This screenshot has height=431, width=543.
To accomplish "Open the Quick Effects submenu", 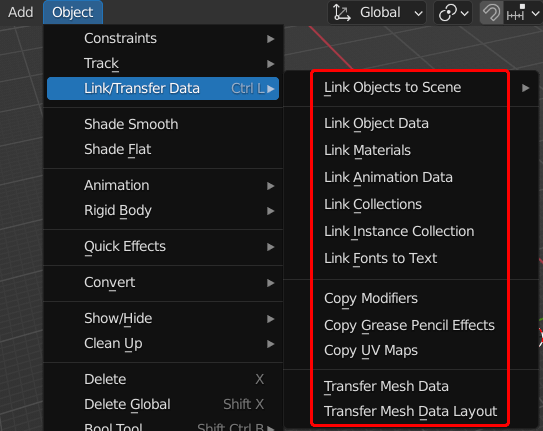I will pyautogui.click(x=163, y=246).
